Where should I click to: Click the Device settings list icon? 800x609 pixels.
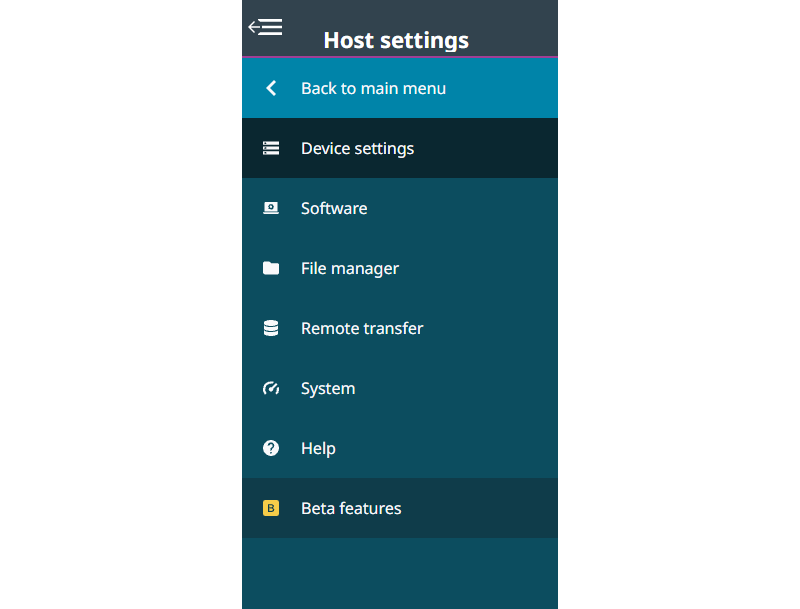click(x=270, y=147)
